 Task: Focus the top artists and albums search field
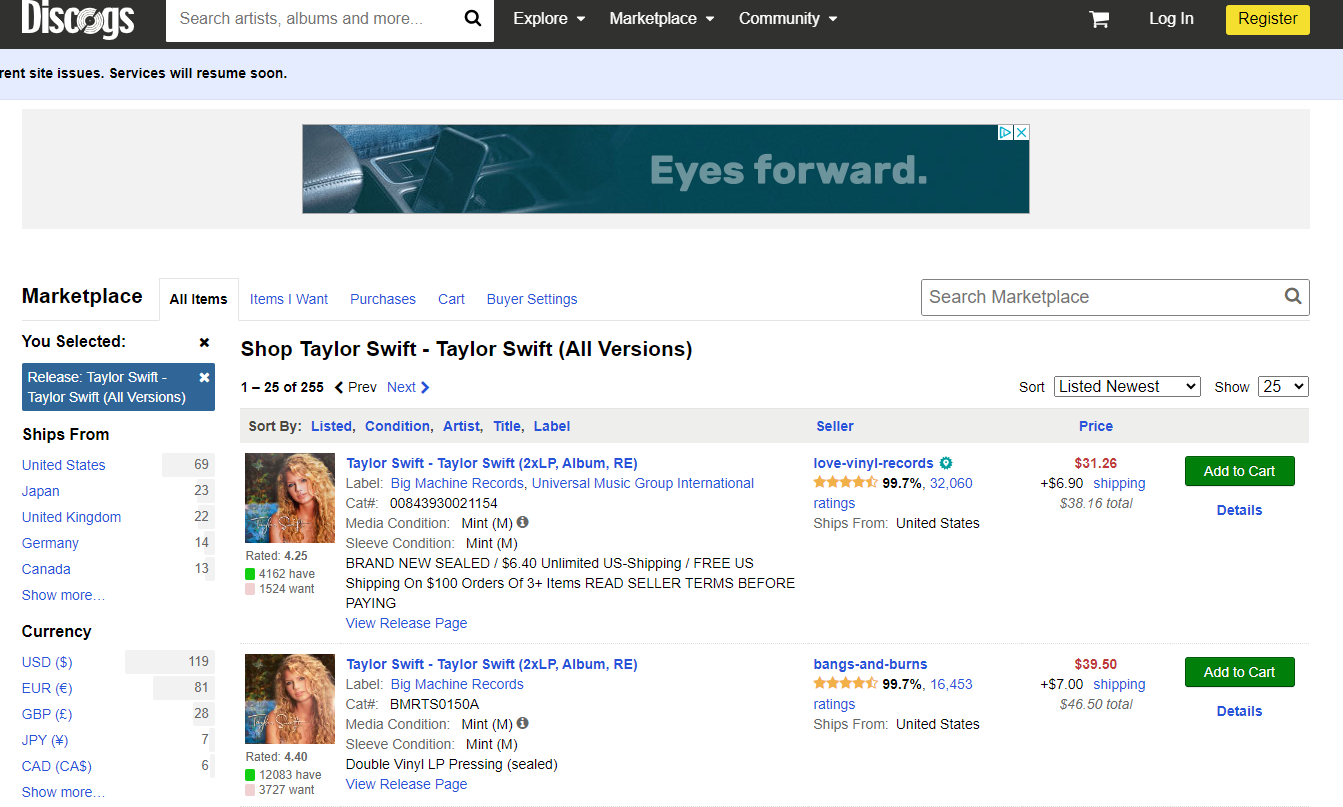tap(310, 19)
